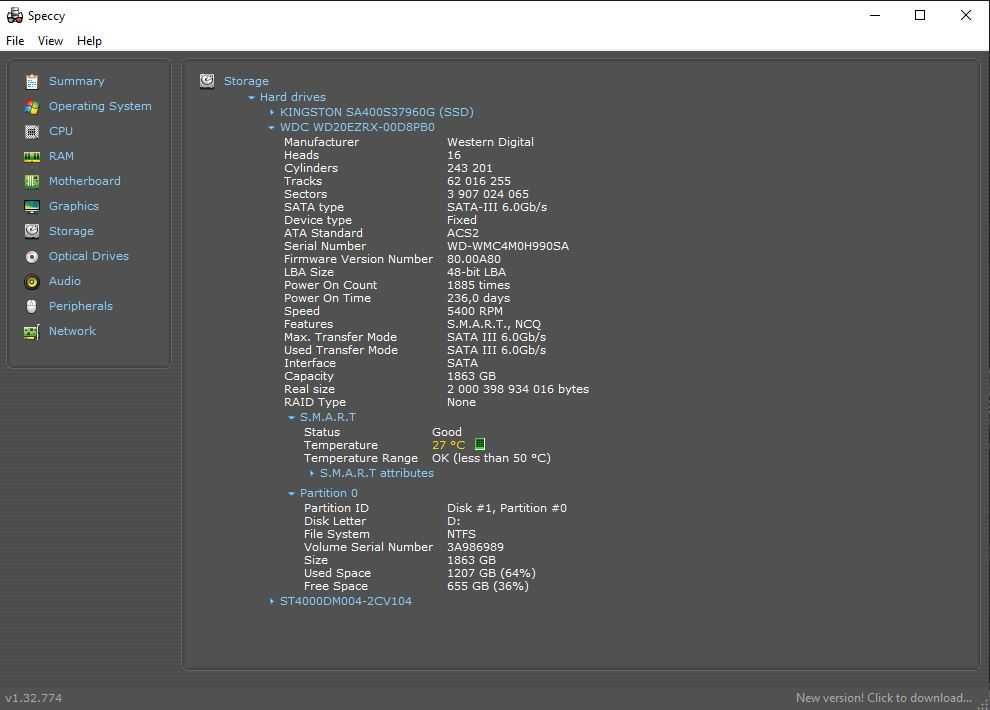Click the Volume Serial Number 3A986989

[475, 547]
